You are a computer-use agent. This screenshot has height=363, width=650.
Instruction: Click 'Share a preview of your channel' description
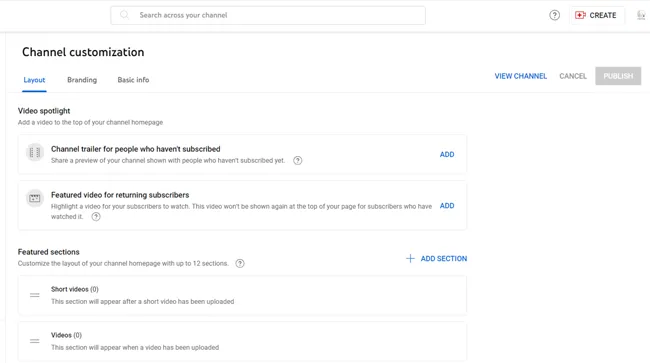pyautogui.click(x=168, y=161)
